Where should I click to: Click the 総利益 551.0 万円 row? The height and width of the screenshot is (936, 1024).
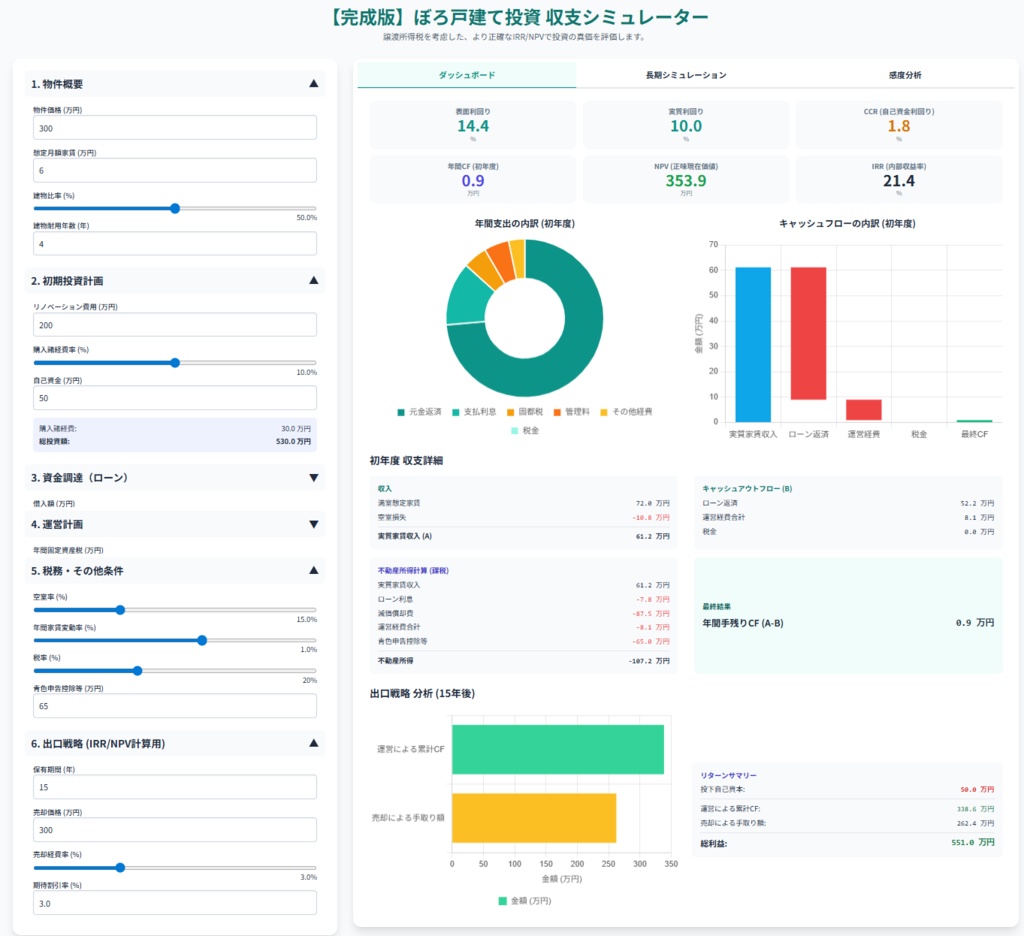pos(848,843)
